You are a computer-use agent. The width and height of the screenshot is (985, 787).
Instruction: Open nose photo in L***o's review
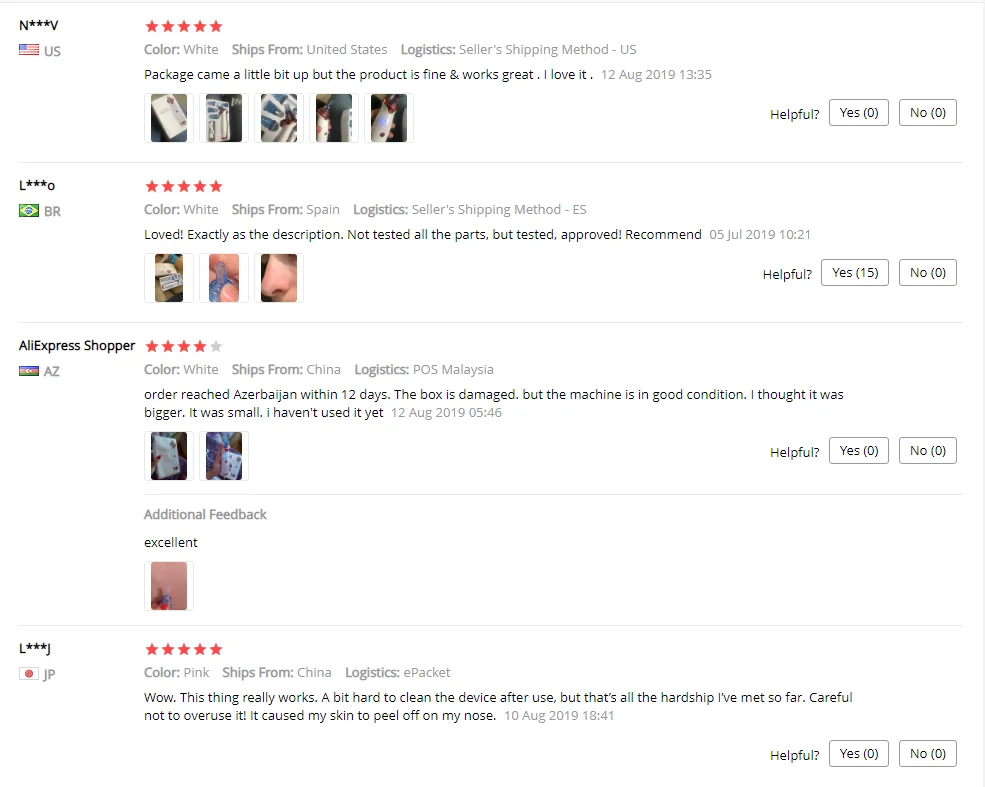[279, 278]
